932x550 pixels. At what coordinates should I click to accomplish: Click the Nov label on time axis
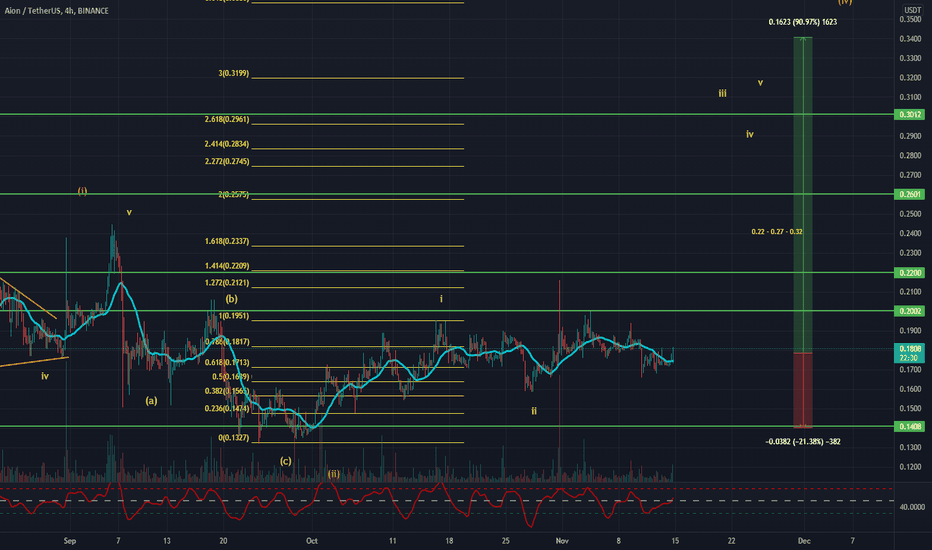(562, 541)
